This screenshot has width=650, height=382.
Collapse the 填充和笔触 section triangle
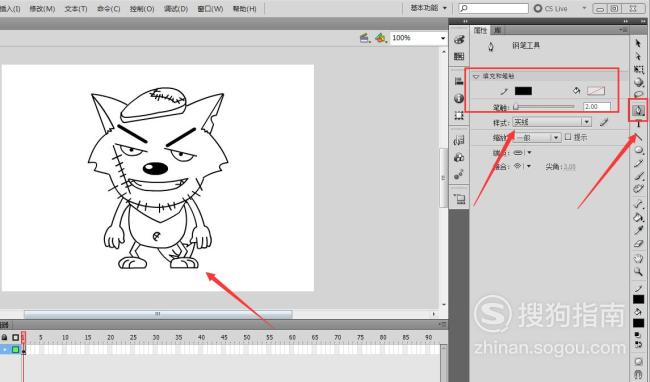pos(476,76)
